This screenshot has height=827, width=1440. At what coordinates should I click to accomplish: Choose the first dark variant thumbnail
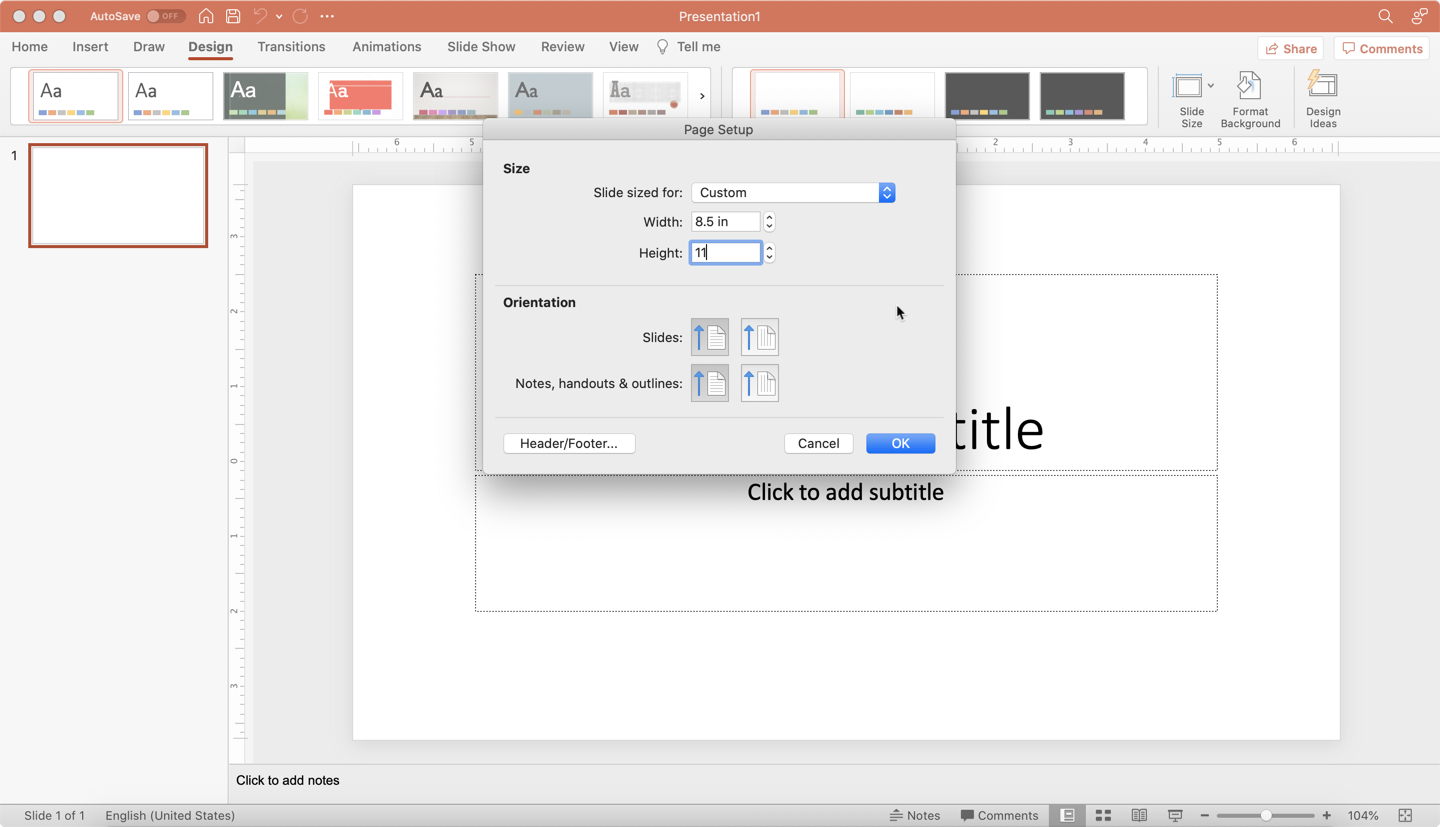click(987, 96)
